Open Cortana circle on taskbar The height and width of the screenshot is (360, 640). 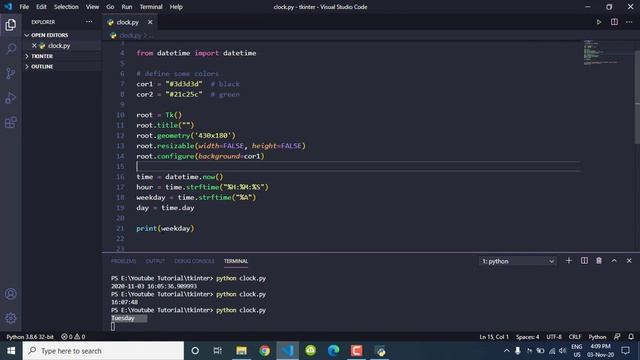point(195,351)
